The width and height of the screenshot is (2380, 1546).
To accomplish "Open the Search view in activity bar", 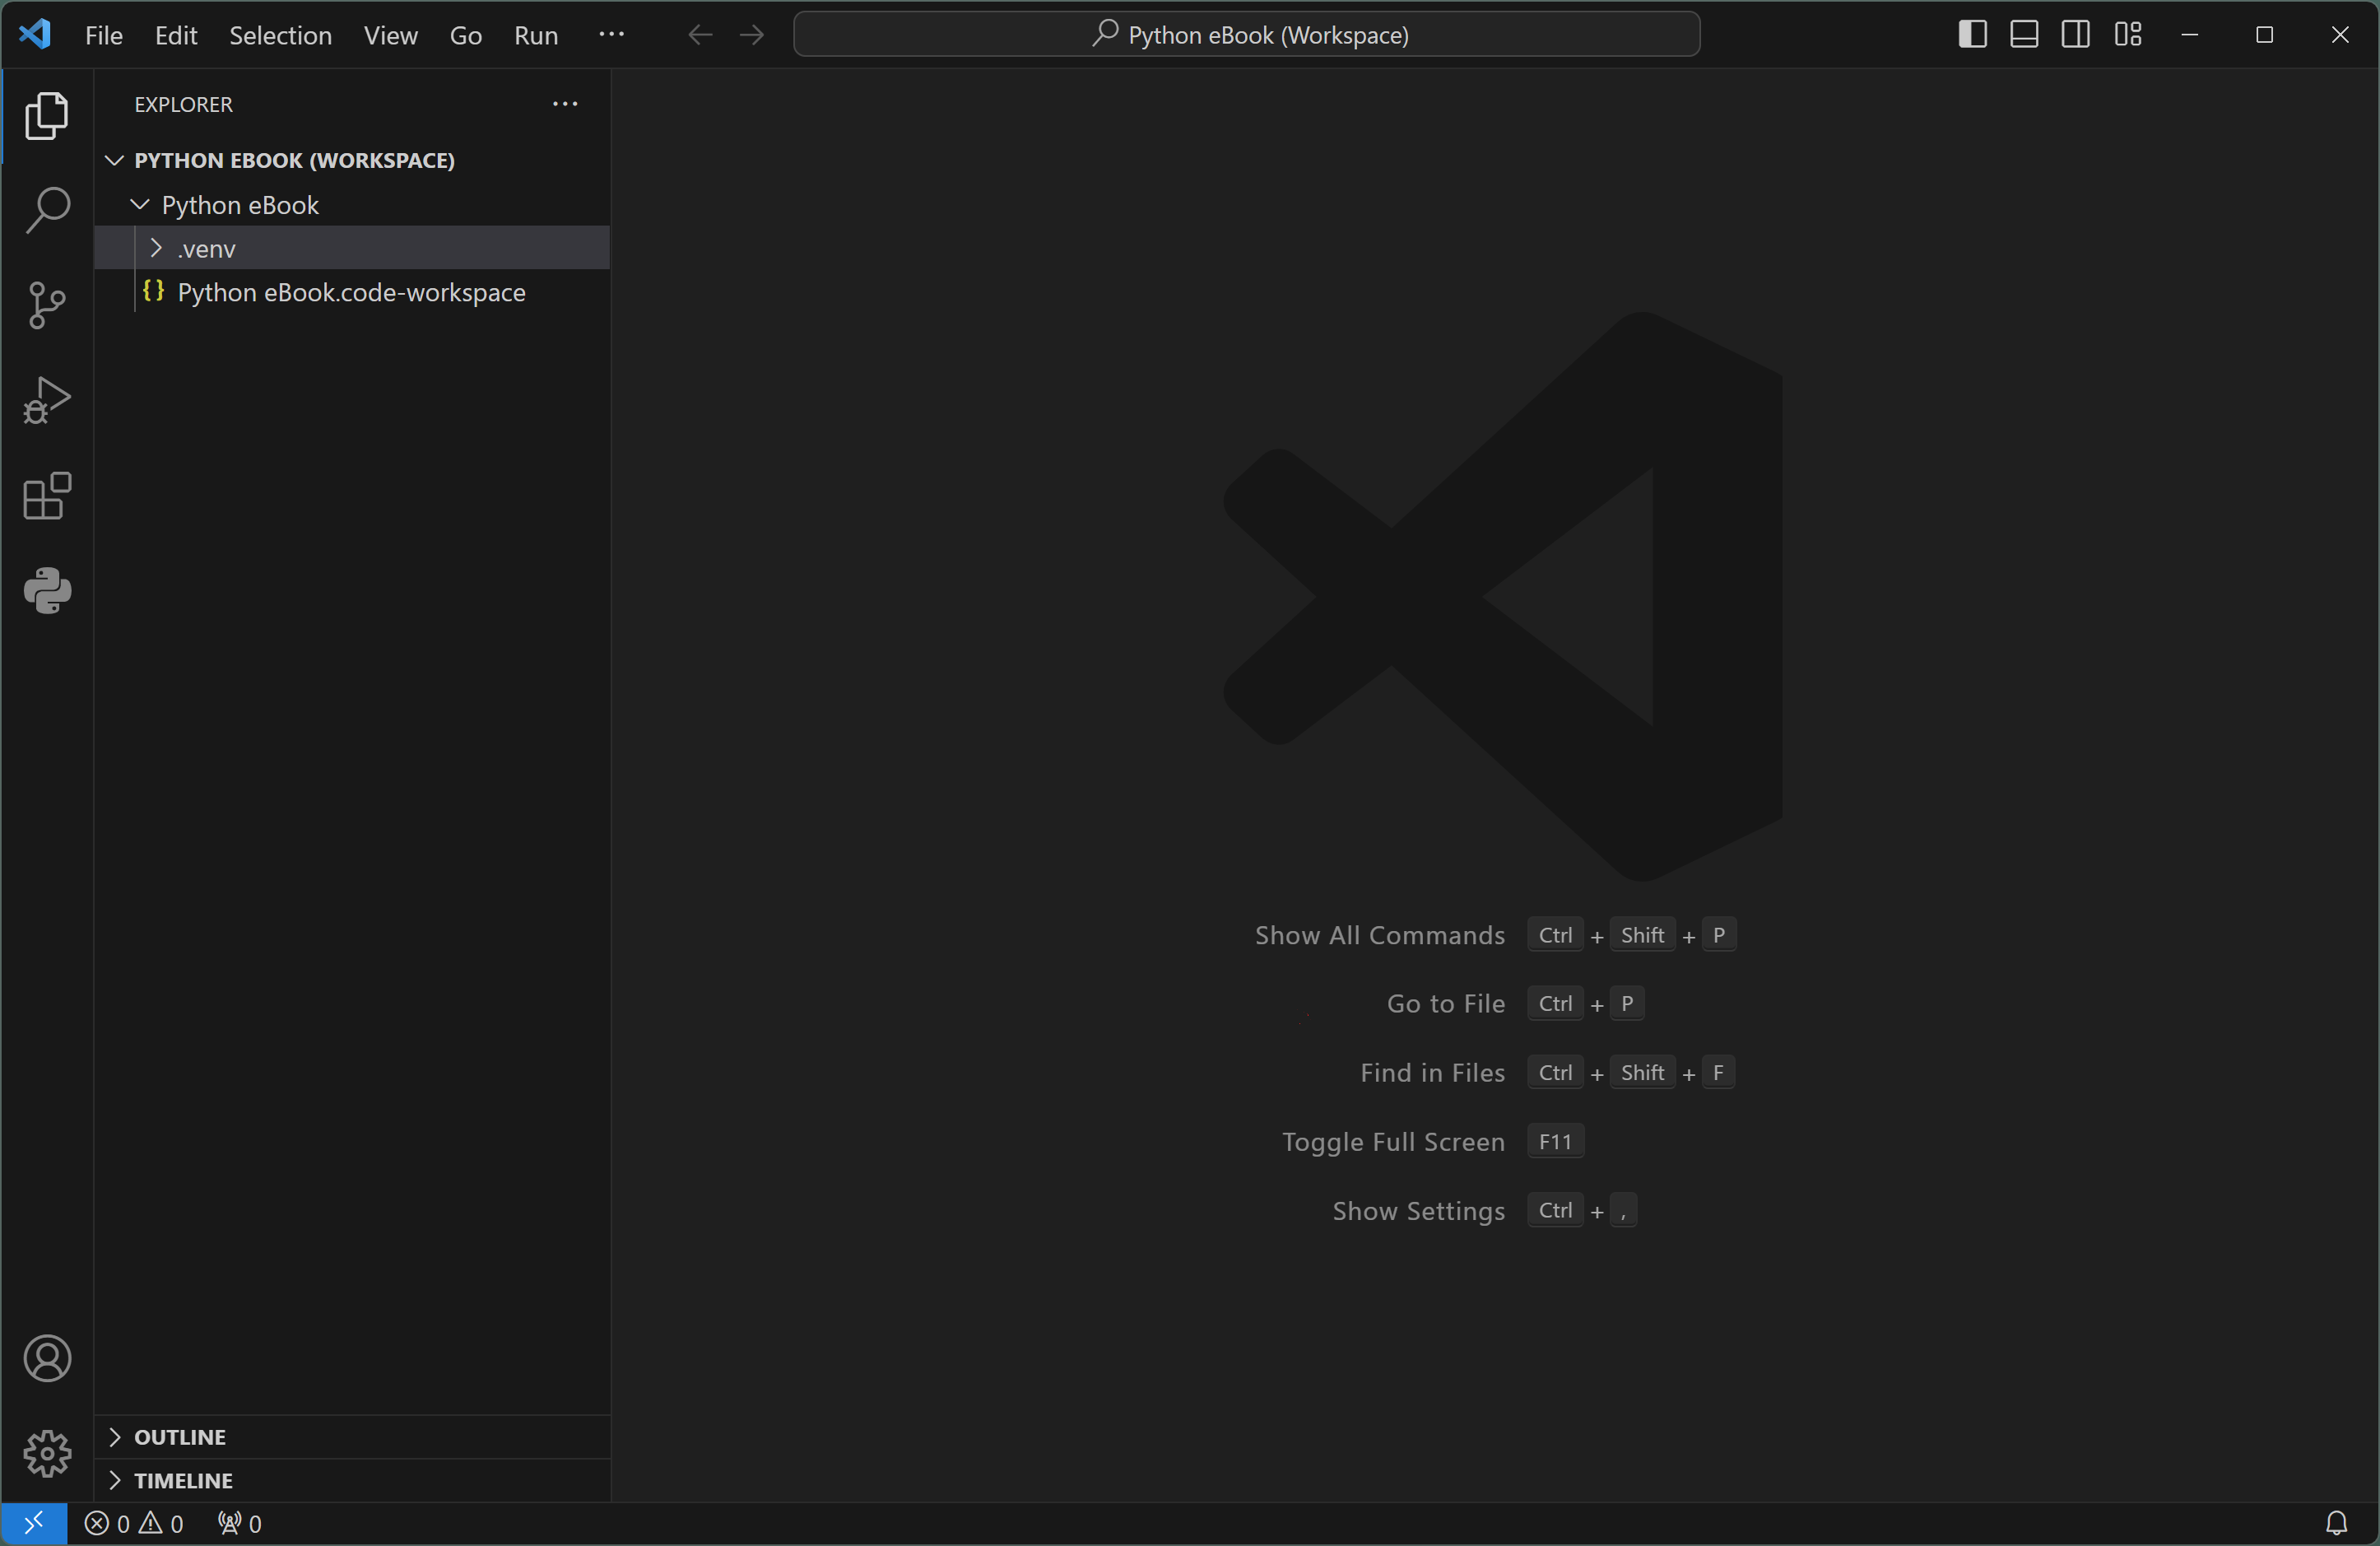I will (47, 210).
